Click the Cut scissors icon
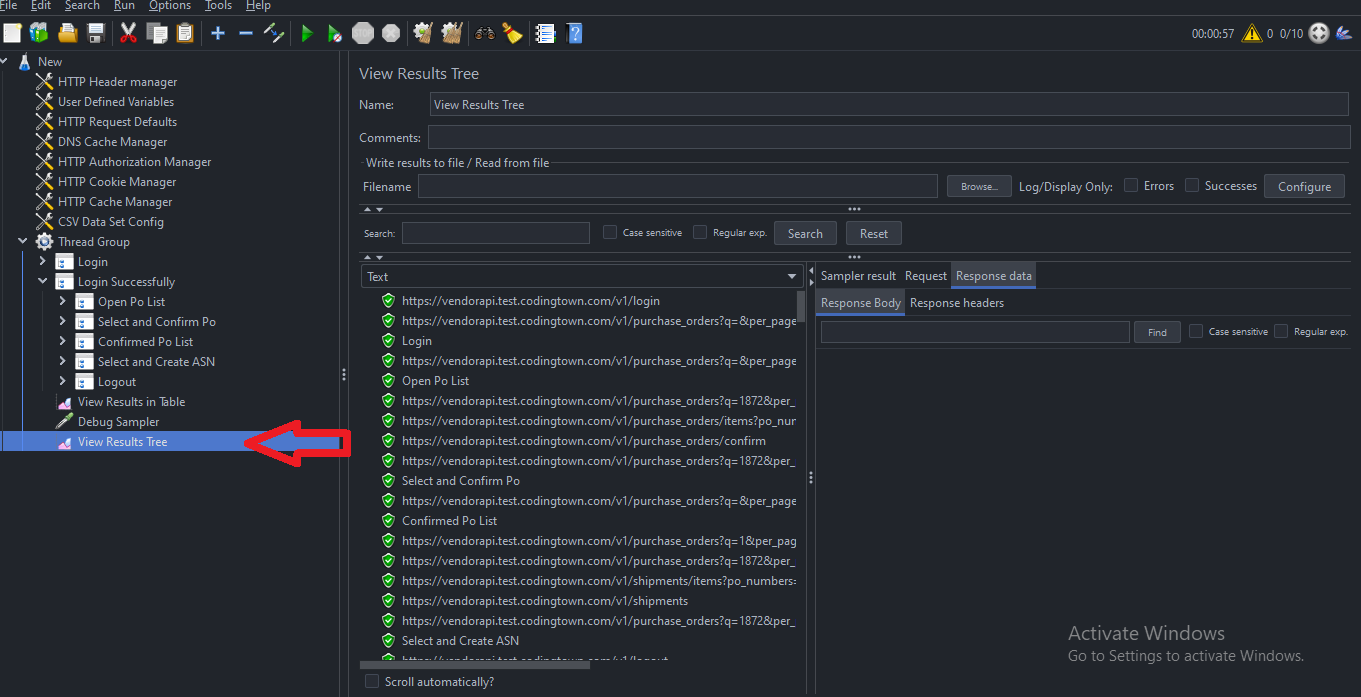This screenshot has height=697, width=1361. click(x=128, y=33)
